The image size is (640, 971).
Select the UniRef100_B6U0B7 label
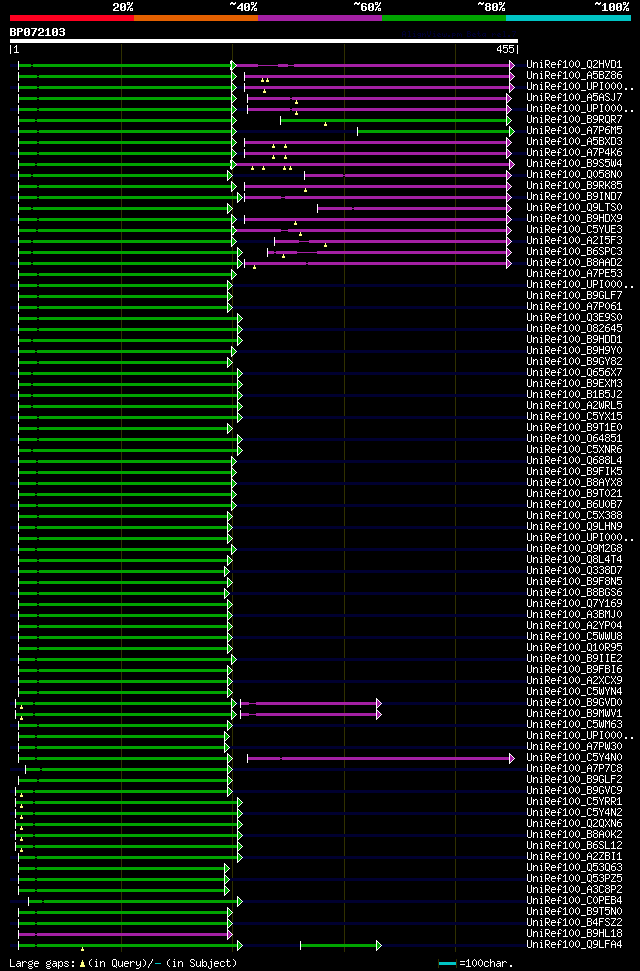(x=574, y=505)
